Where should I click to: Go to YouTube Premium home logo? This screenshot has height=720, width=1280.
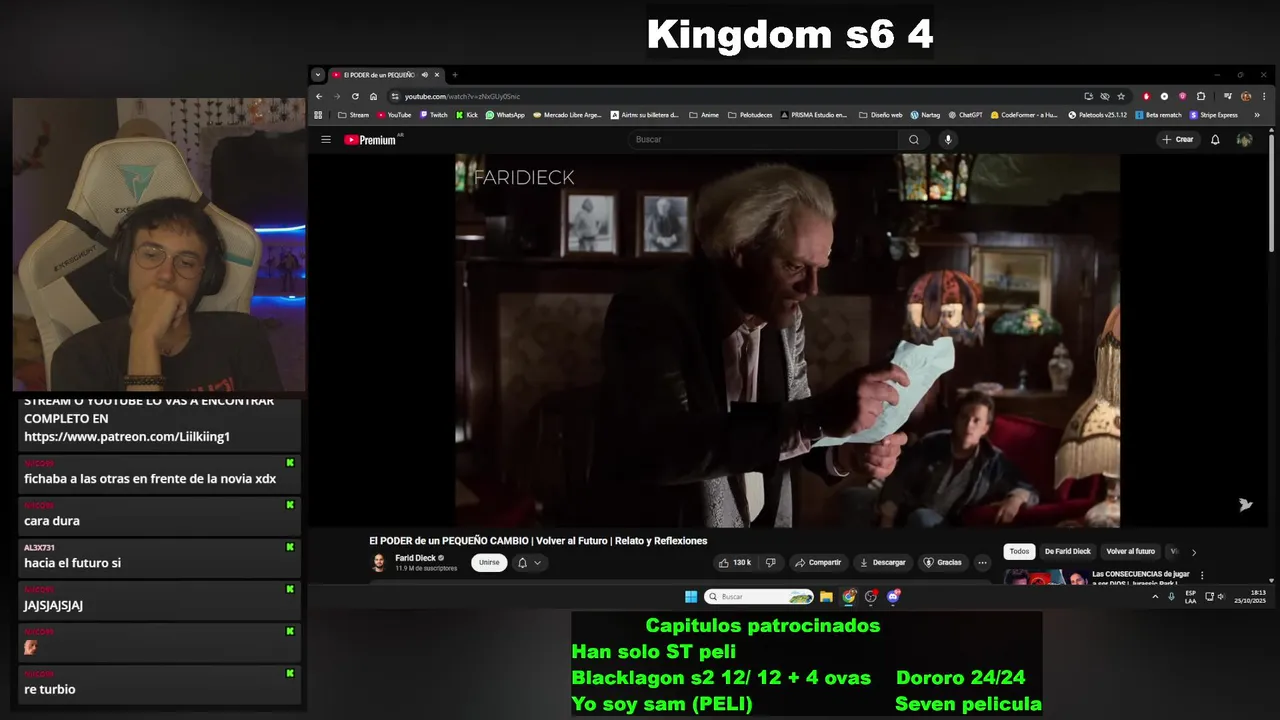(370, 140)
